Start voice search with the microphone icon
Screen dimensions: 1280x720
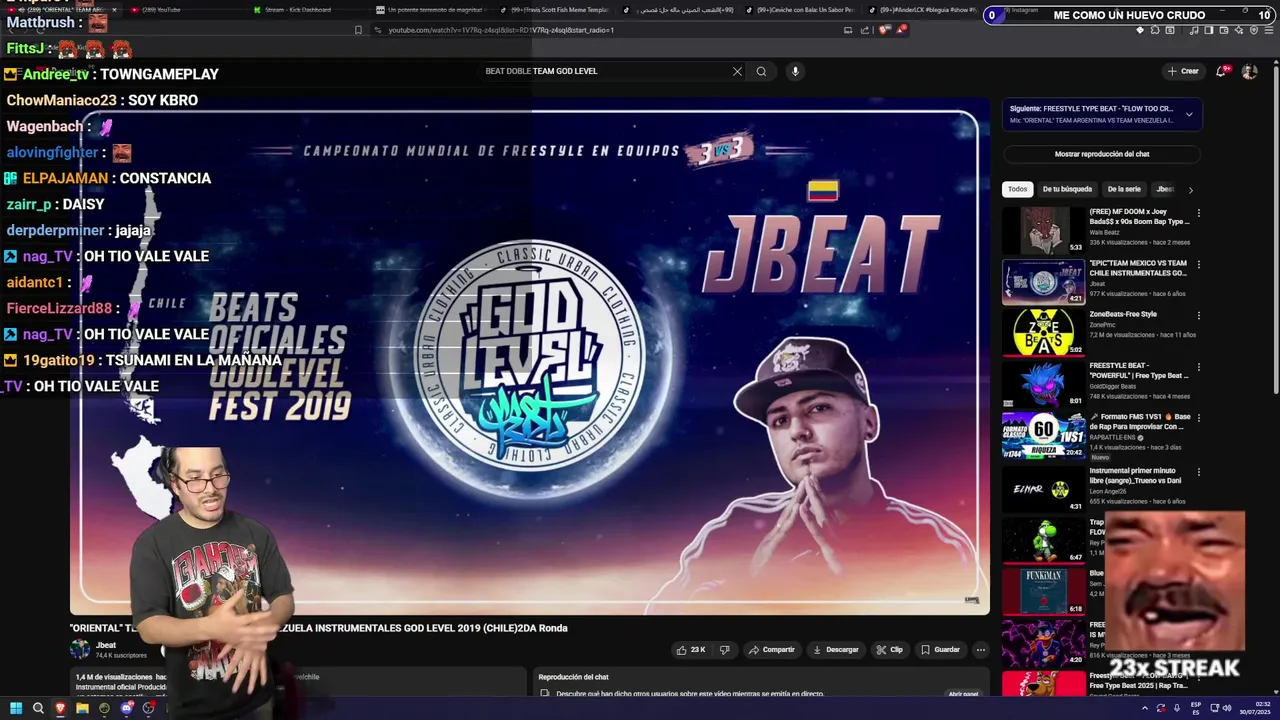[x=795, y=71]
